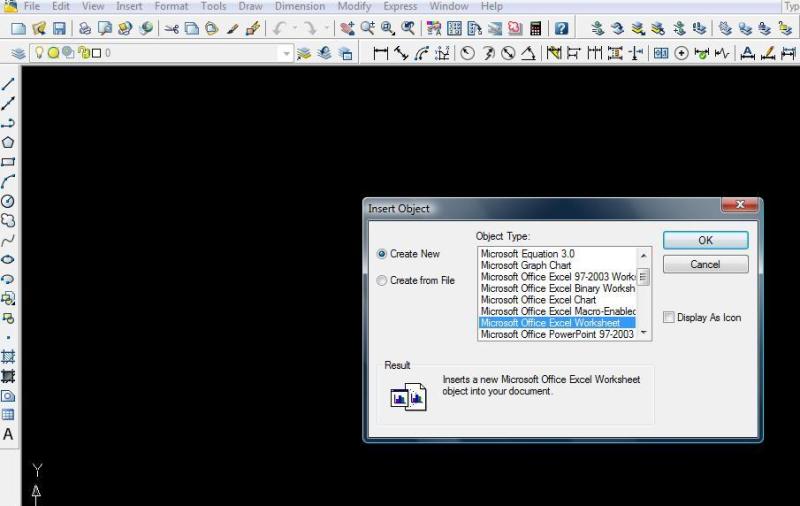The image size is (800, 506).
Task: Click the Cut scissors icon
Action: pyautogui.click(x=171, y=29)
